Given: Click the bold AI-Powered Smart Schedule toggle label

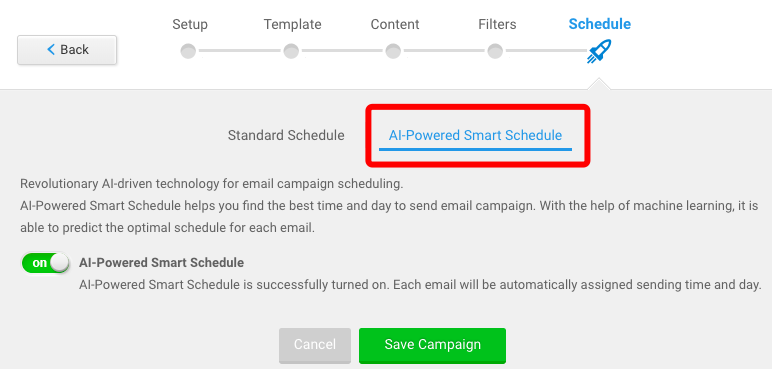Looking at the screenshot, I should pos(161,263).
